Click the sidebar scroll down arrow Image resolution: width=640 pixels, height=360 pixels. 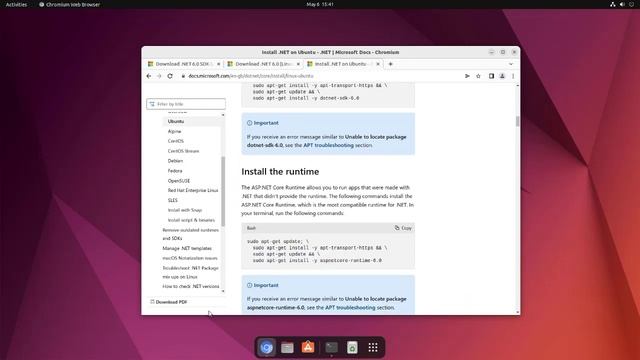[x=223, y=291]
